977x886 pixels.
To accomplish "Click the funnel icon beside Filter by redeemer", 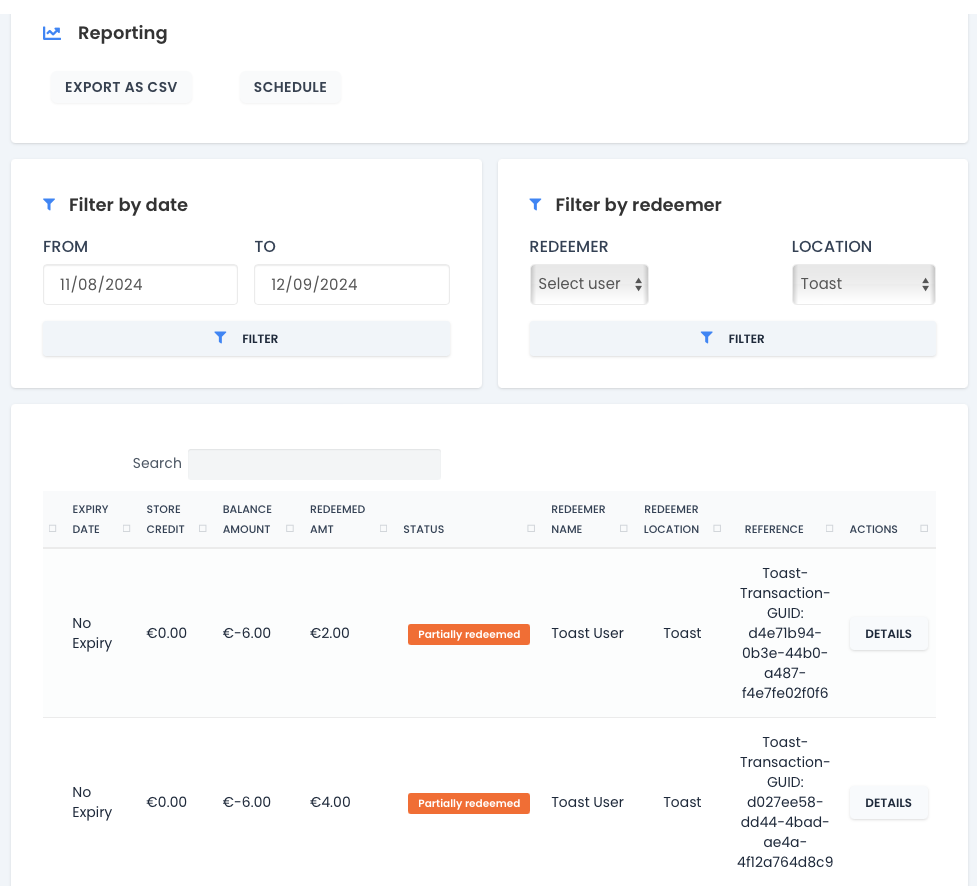I will pos(535,204).
